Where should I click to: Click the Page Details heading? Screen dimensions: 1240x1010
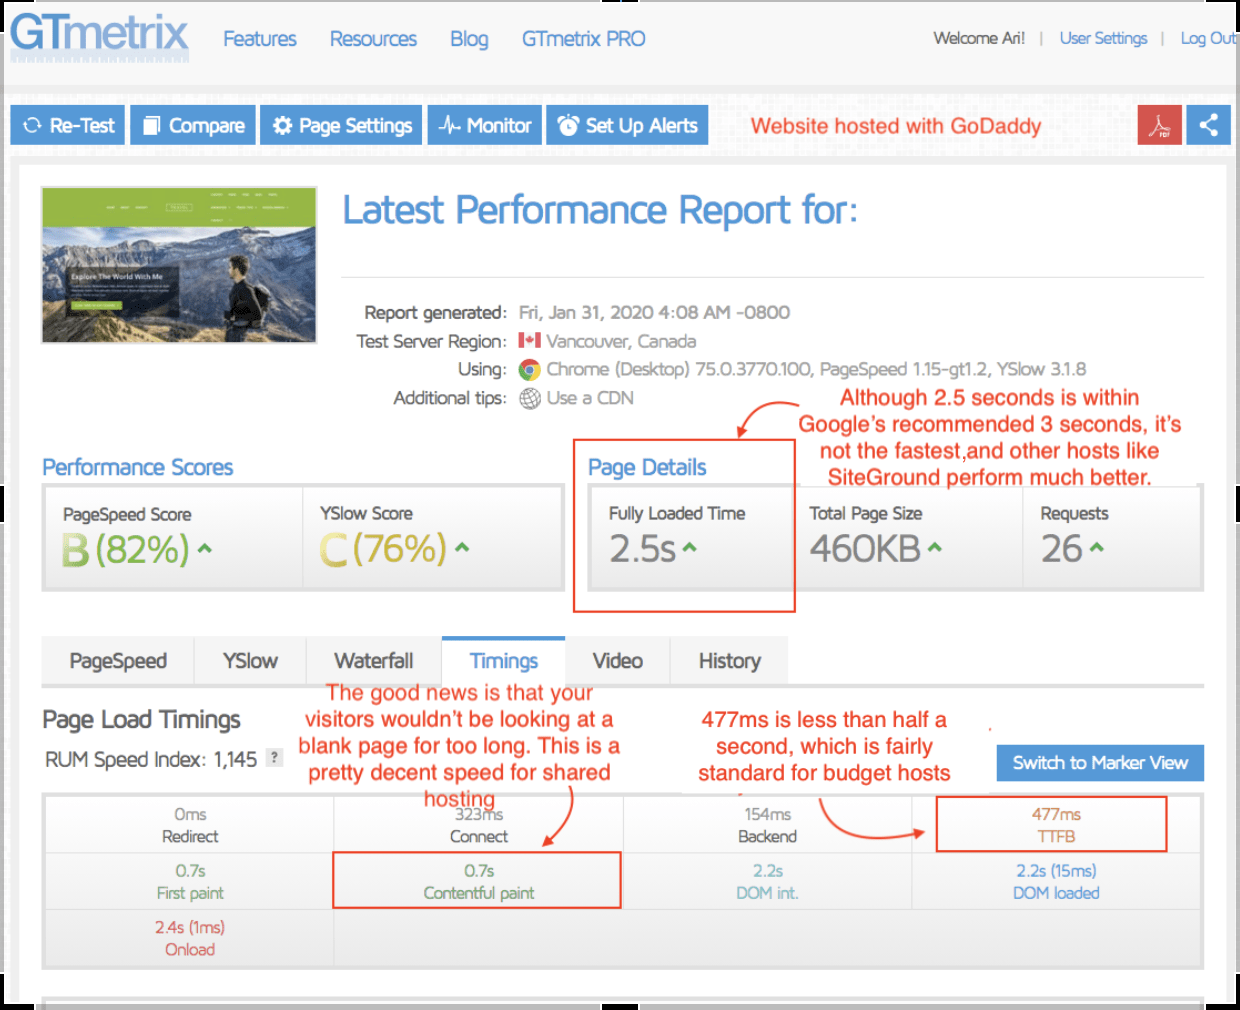tap(647, 467)
